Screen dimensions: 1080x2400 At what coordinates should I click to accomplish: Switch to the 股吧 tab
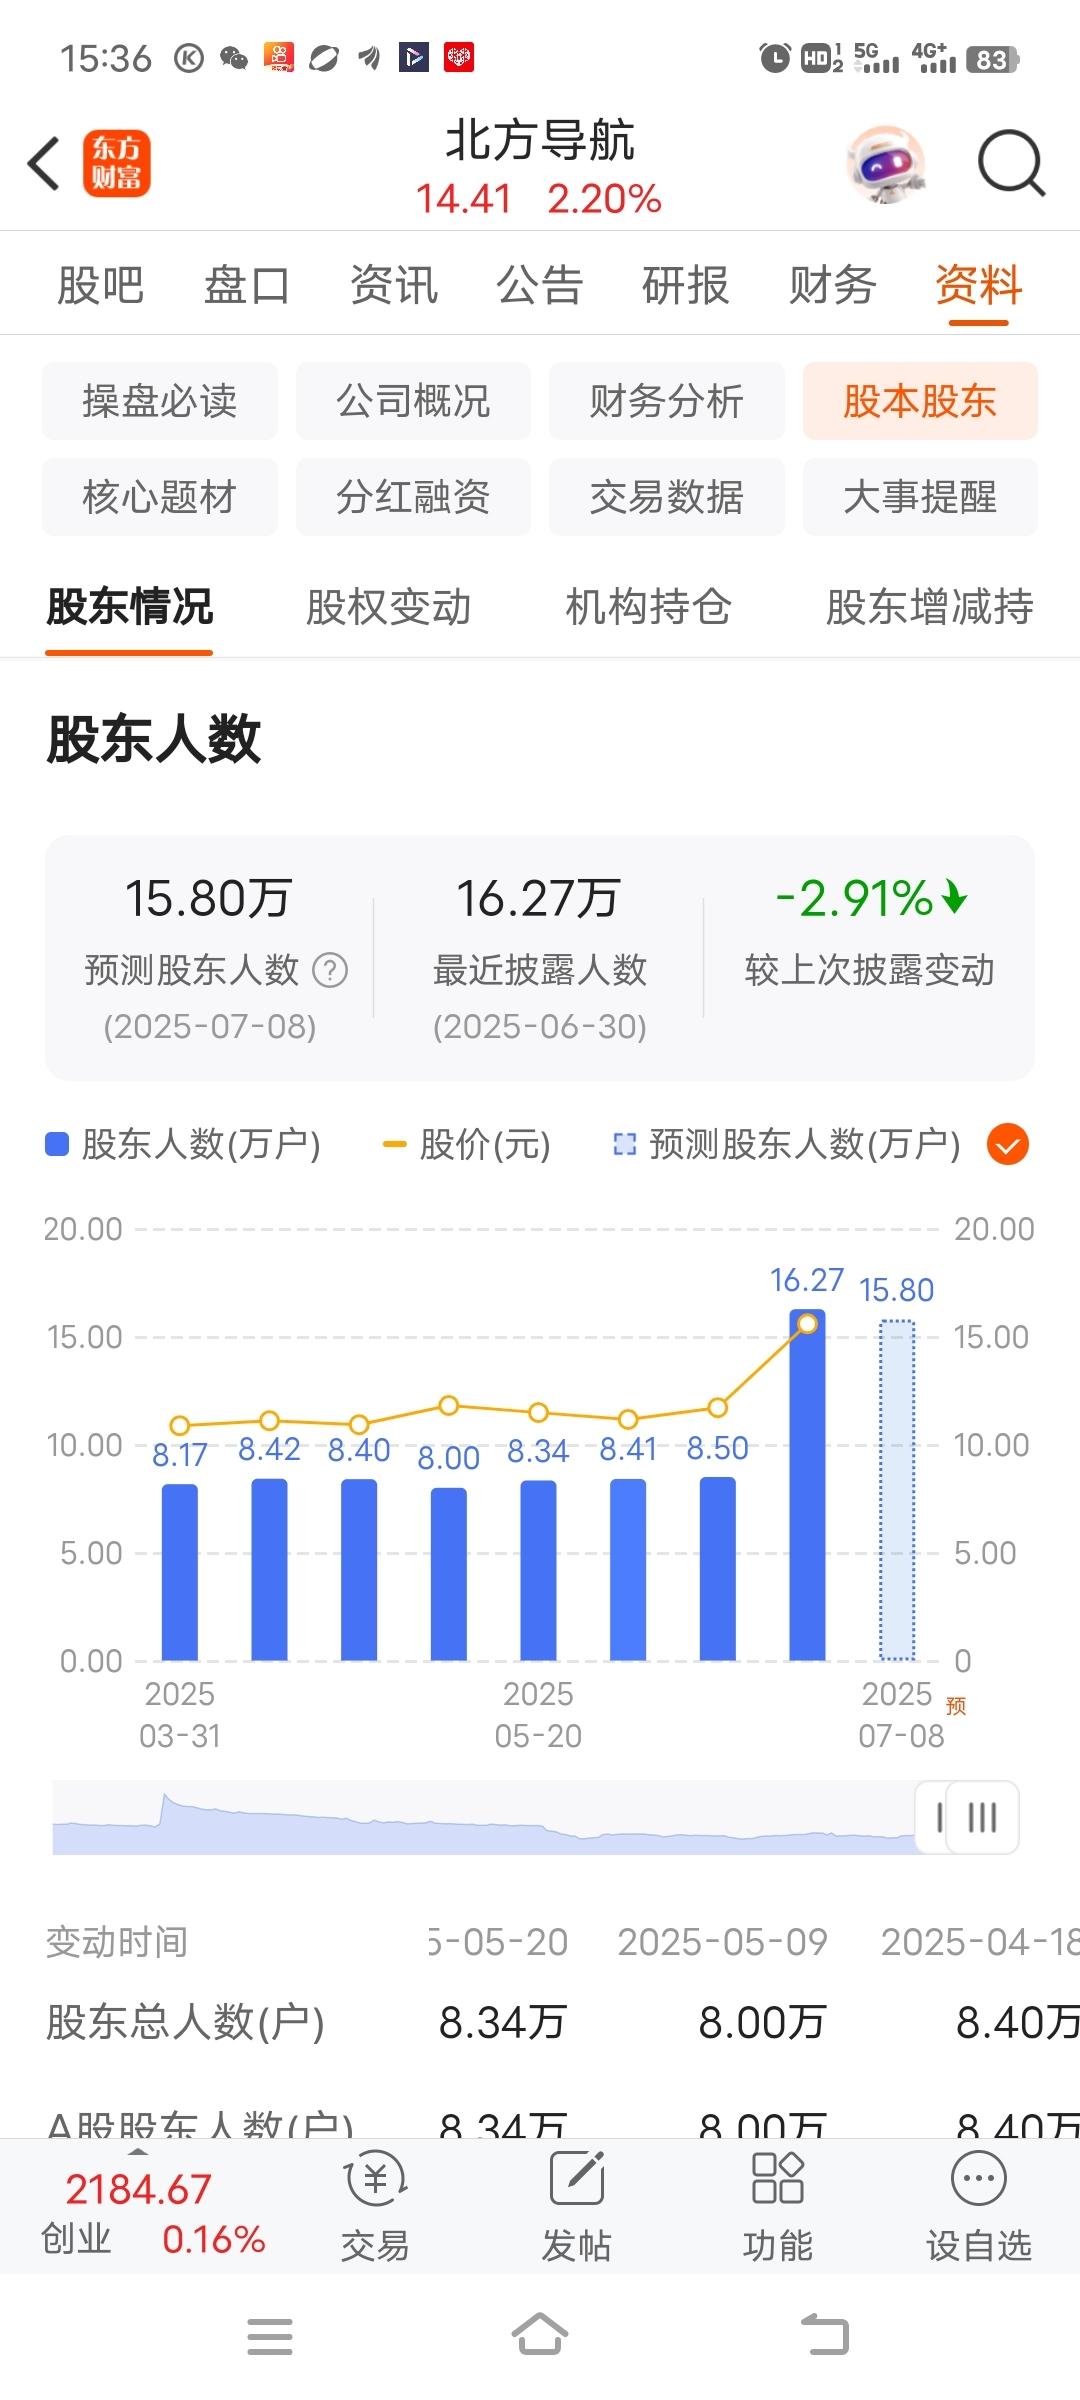click(x=101, y=285)
